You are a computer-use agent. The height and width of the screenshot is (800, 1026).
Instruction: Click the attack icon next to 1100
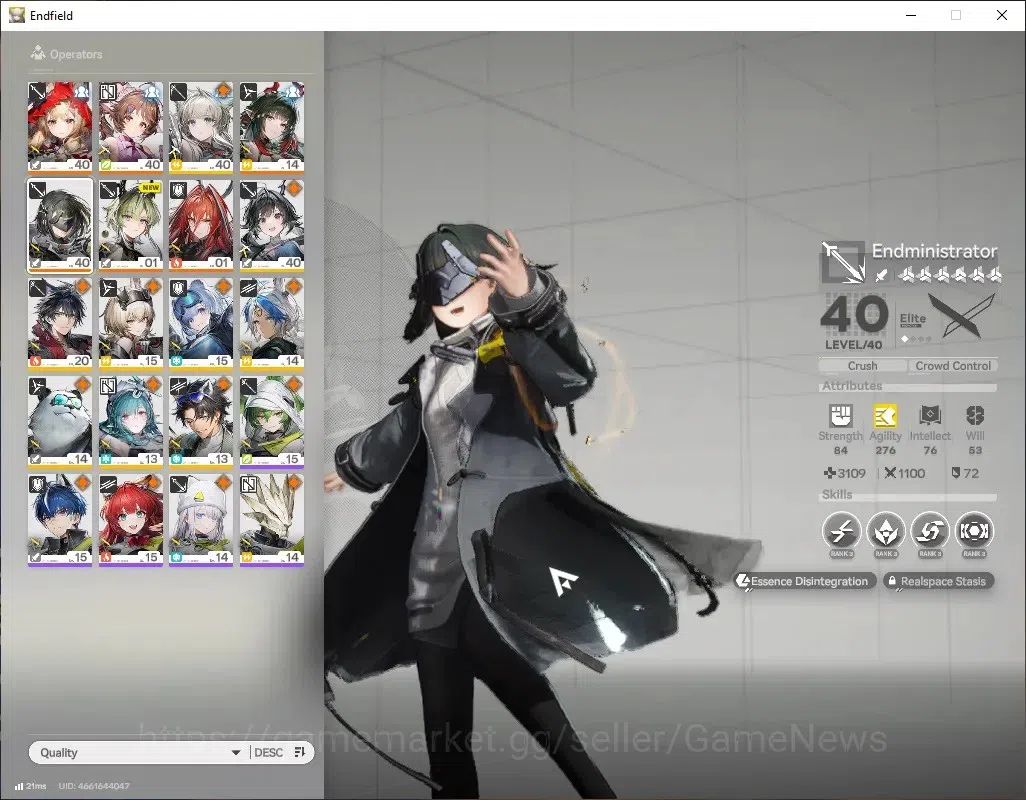[x=891, y=473]
